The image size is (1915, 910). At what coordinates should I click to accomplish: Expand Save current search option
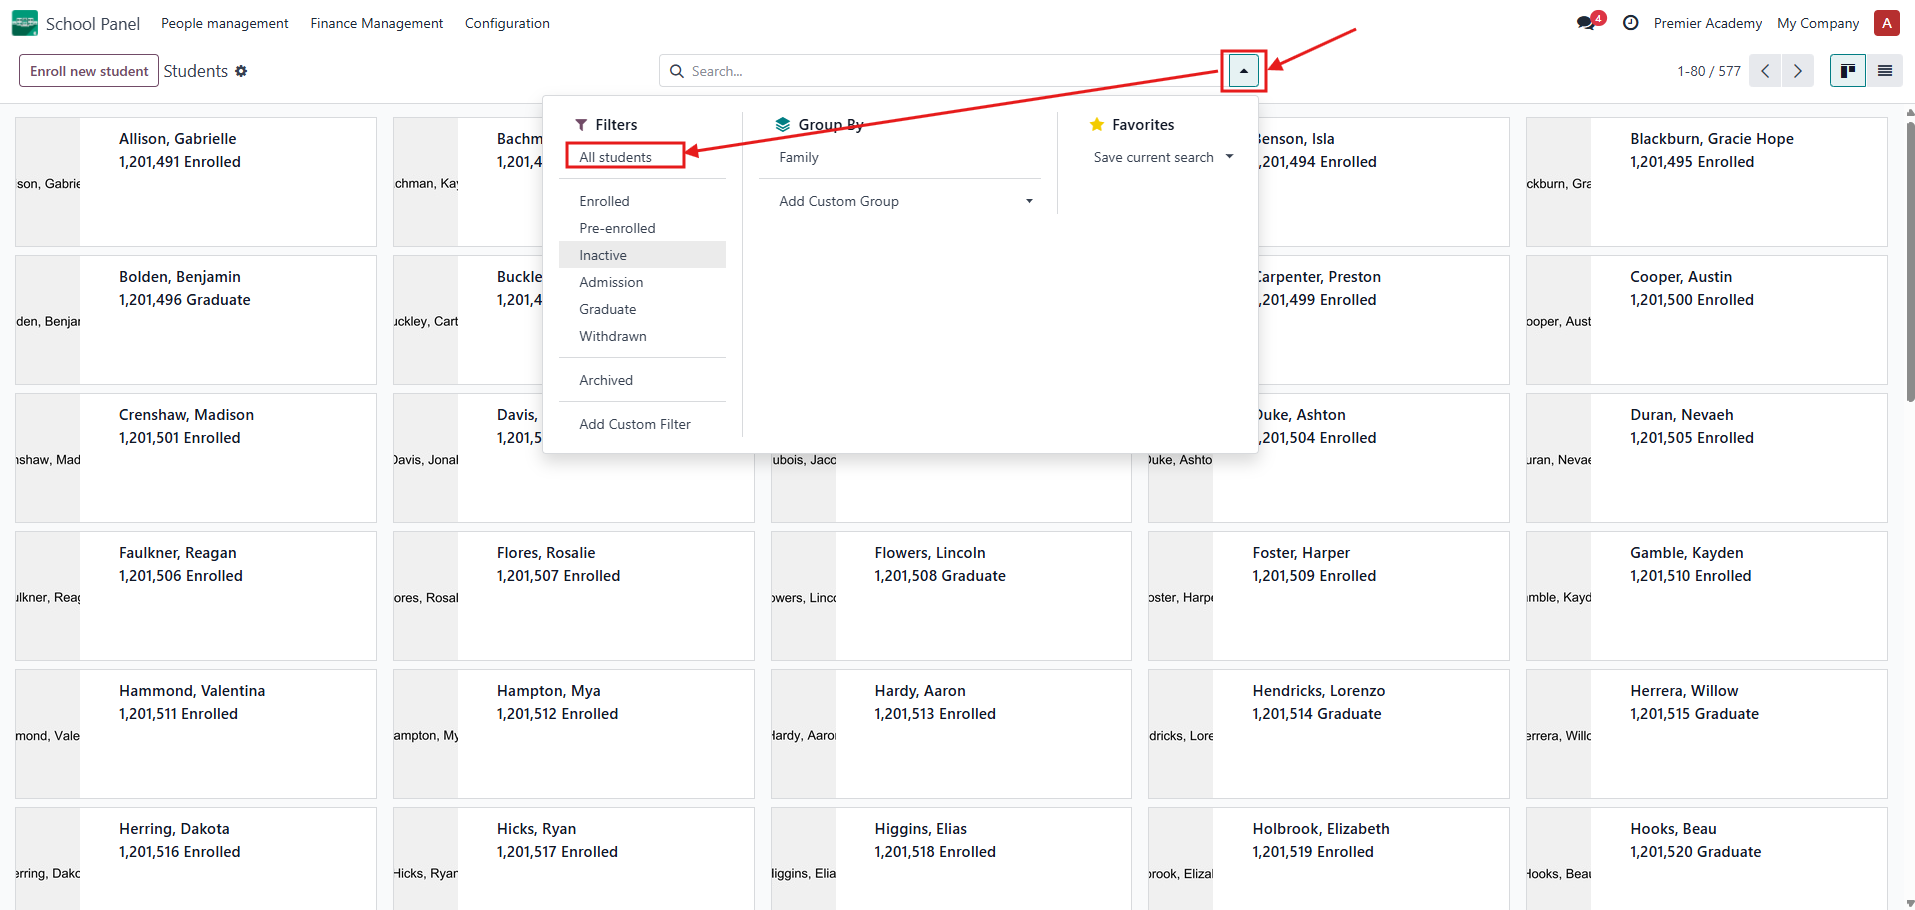pos(1162,157)
